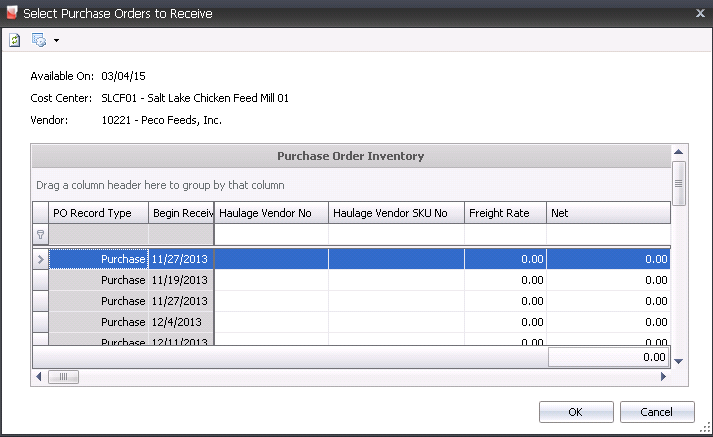Click the app icon in the title bar
Viewport: 713px width, 437px height.
pyautogui.click(x=11, y=13)
